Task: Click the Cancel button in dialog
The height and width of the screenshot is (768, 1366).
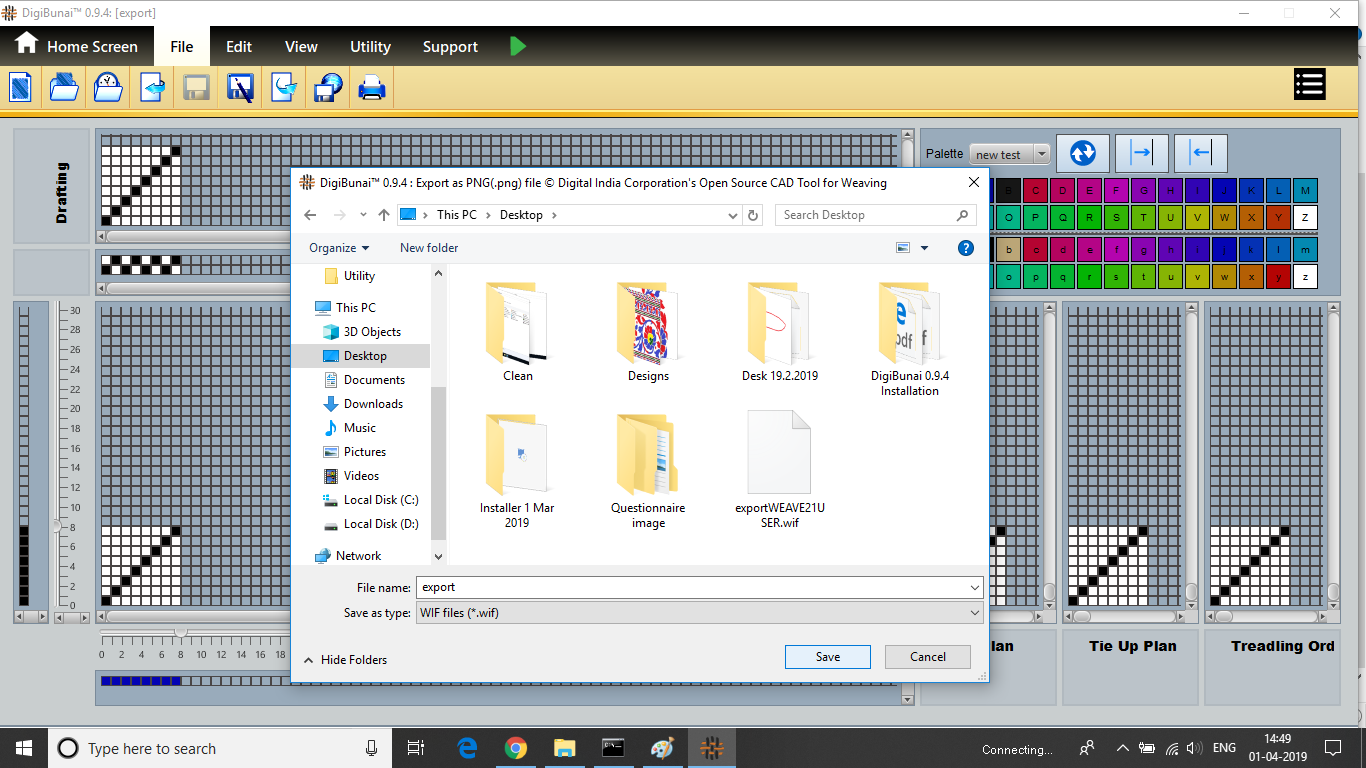Action: pos(927,657)
